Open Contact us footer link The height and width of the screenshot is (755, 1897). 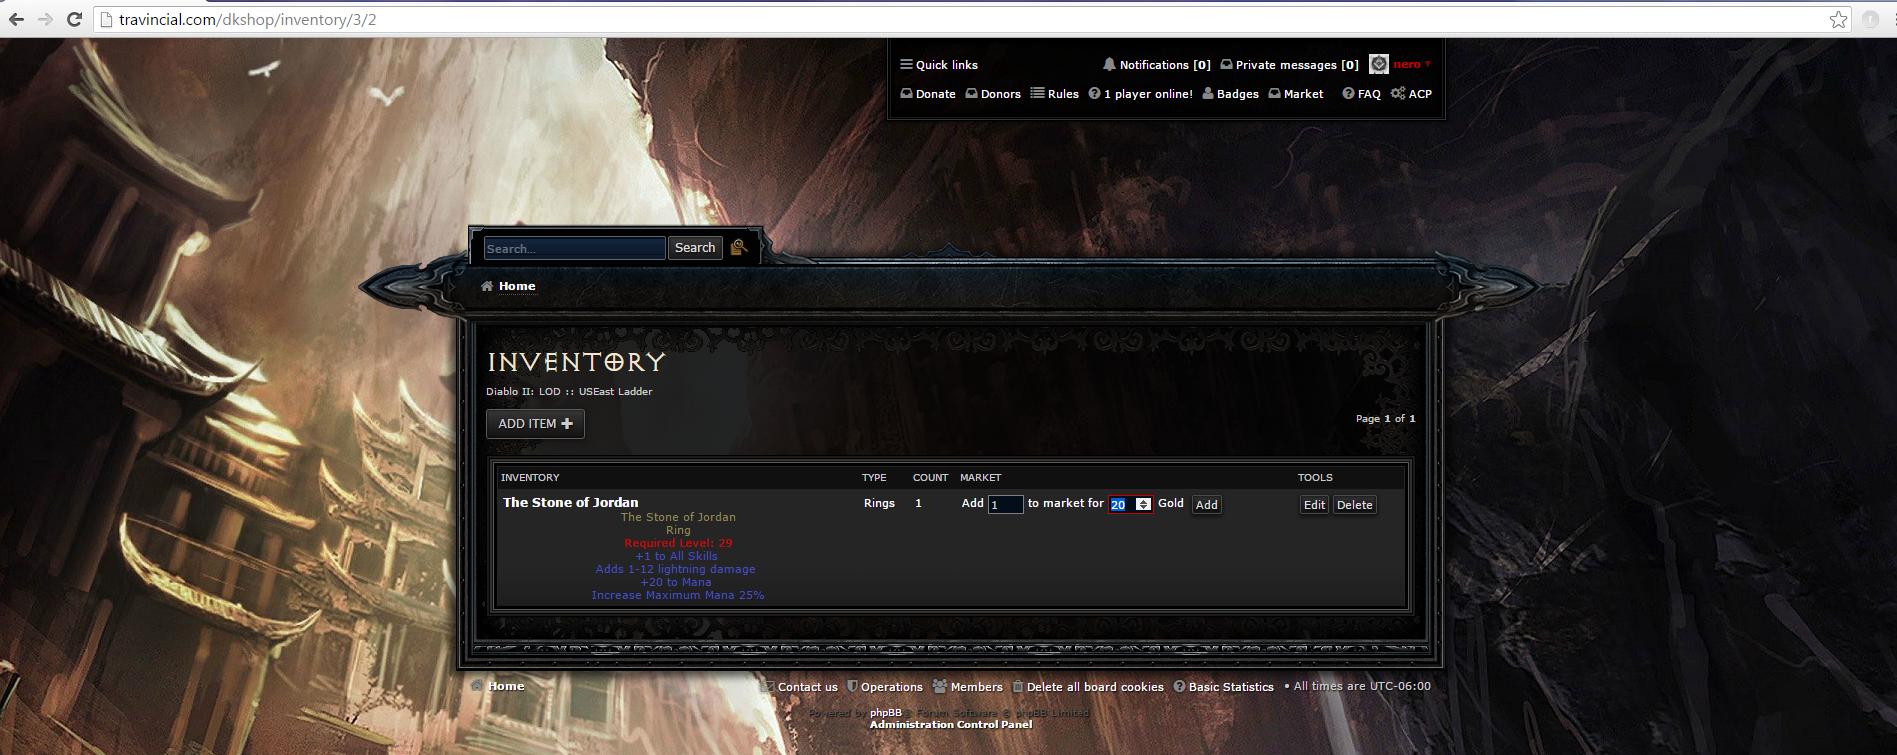point(808,687)
